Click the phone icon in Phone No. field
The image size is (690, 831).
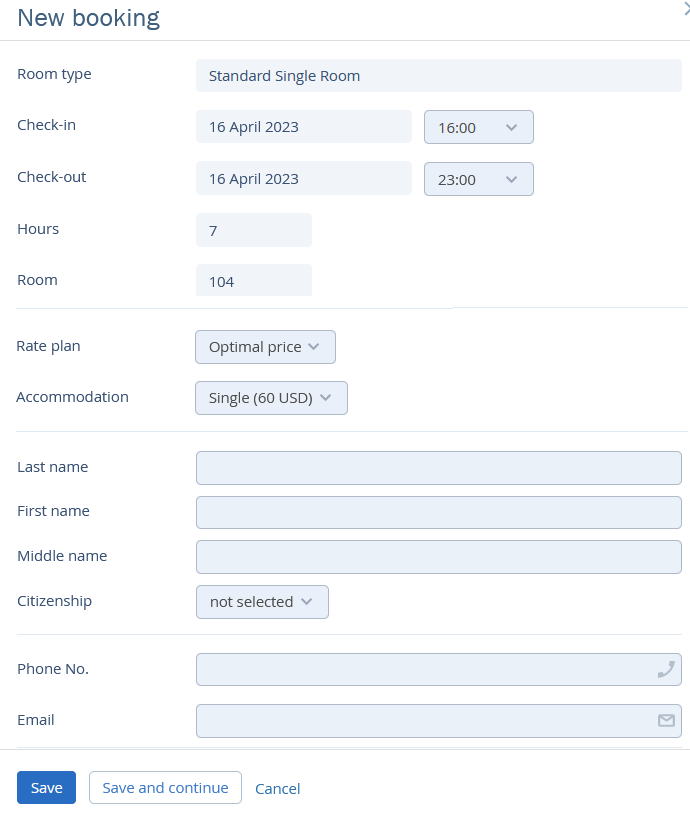click(x=666, y=669)
